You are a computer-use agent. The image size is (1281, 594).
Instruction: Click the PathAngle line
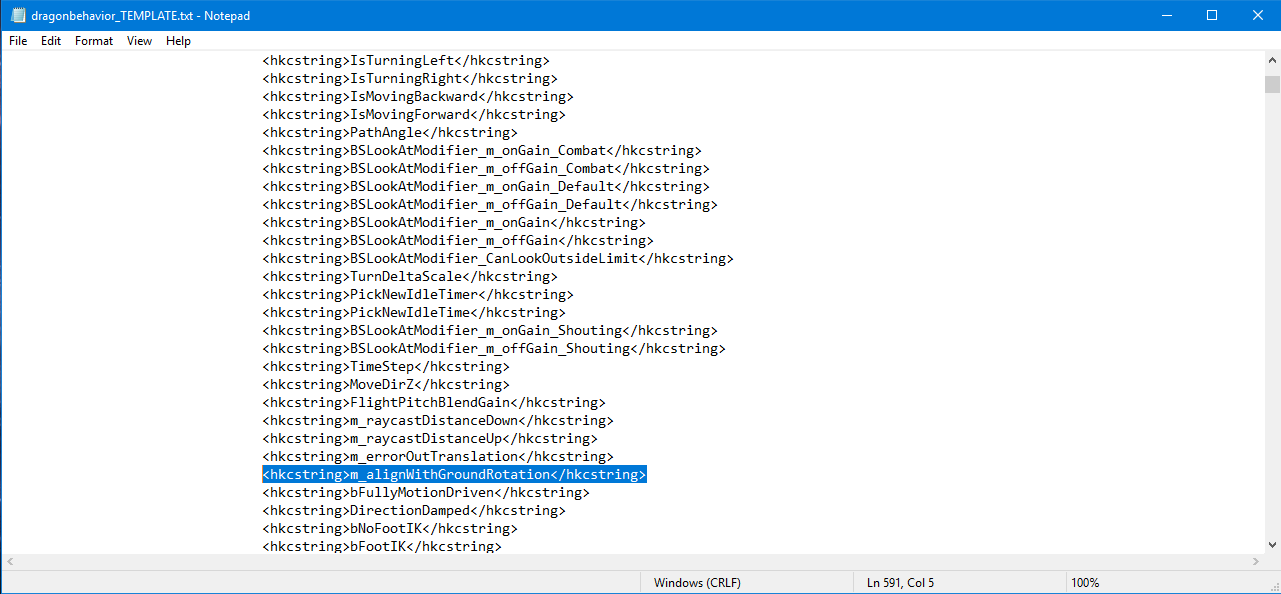click(390, 133)
